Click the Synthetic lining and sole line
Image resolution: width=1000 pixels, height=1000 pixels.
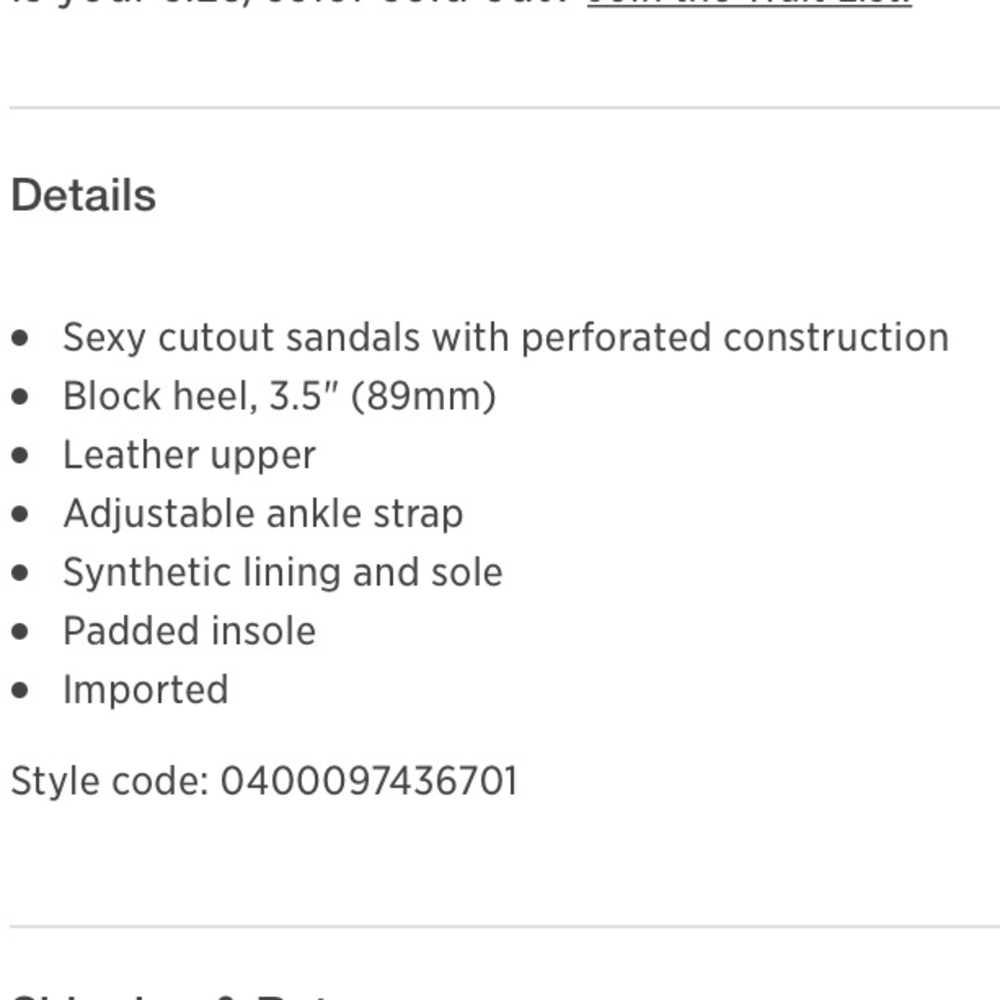[x=282, y=573]
